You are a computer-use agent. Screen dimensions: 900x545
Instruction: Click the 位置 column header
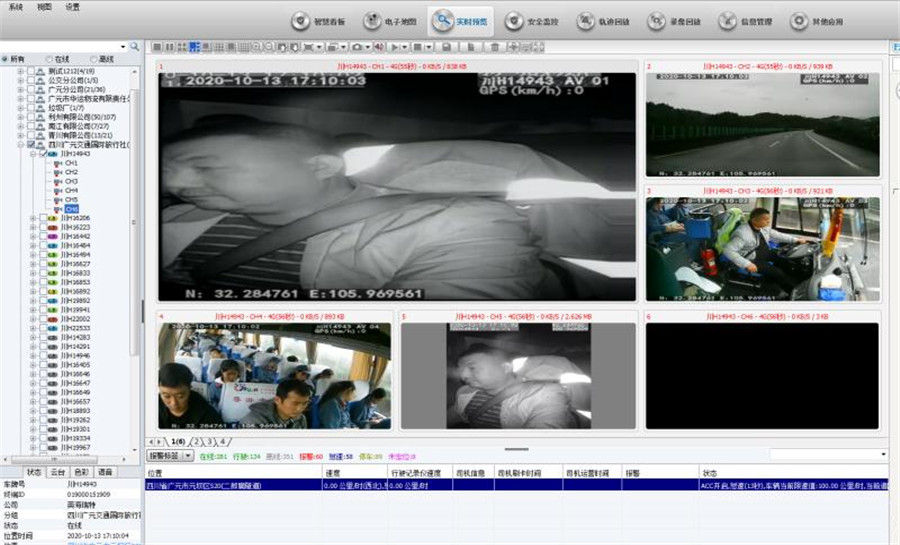pyautogui.click(x=156, y=472)
